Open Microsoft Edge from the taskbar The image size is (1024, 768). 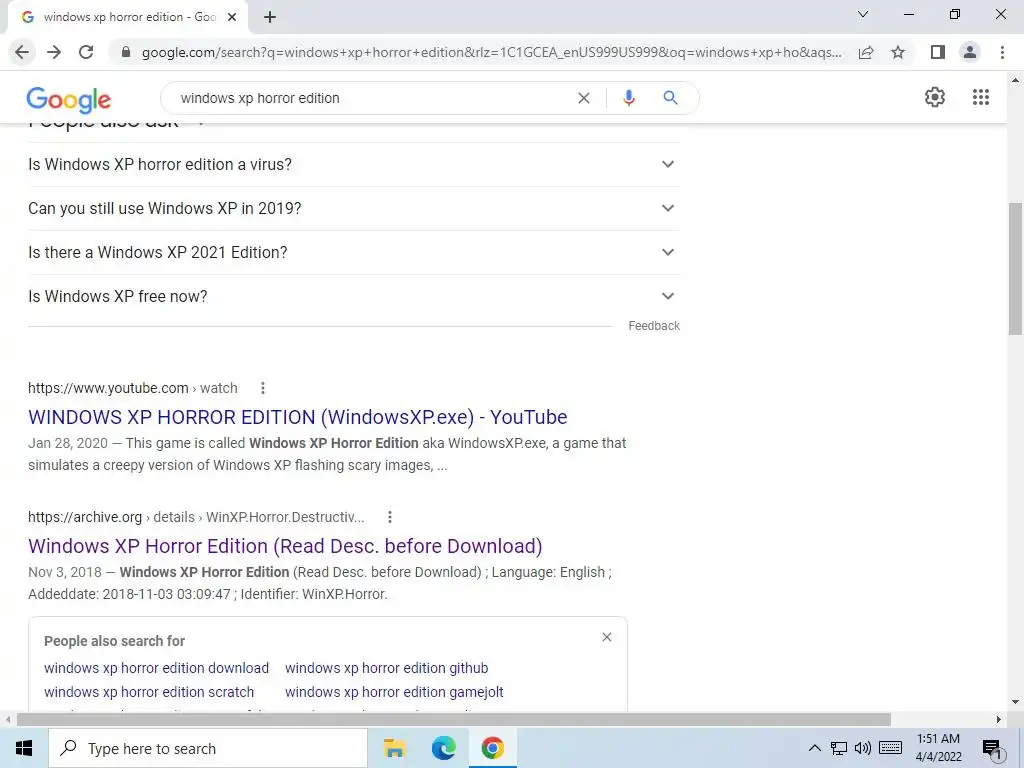(x=443, y=748)
